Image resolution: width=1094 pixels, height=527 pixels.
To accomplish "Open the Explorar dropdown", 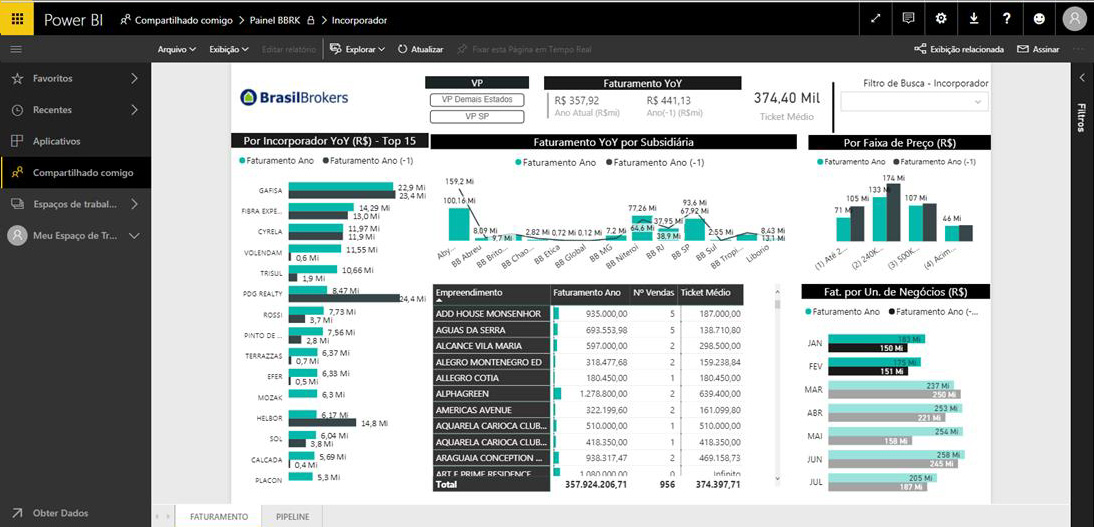I will pyautogui.click(x=357, y=50).
